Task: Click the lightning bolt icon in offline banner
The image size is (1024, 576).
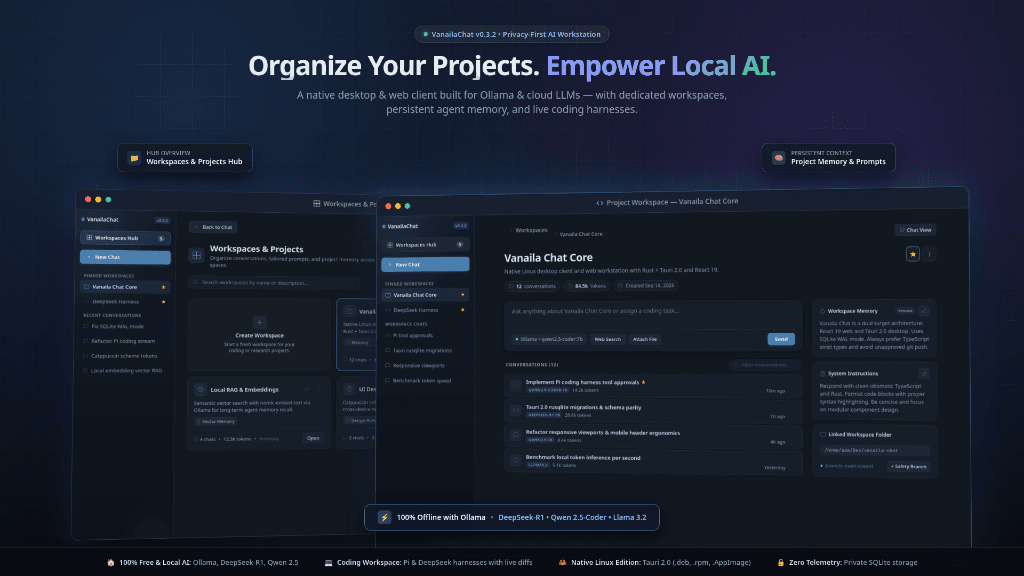Action: click(x=385, y=517)
